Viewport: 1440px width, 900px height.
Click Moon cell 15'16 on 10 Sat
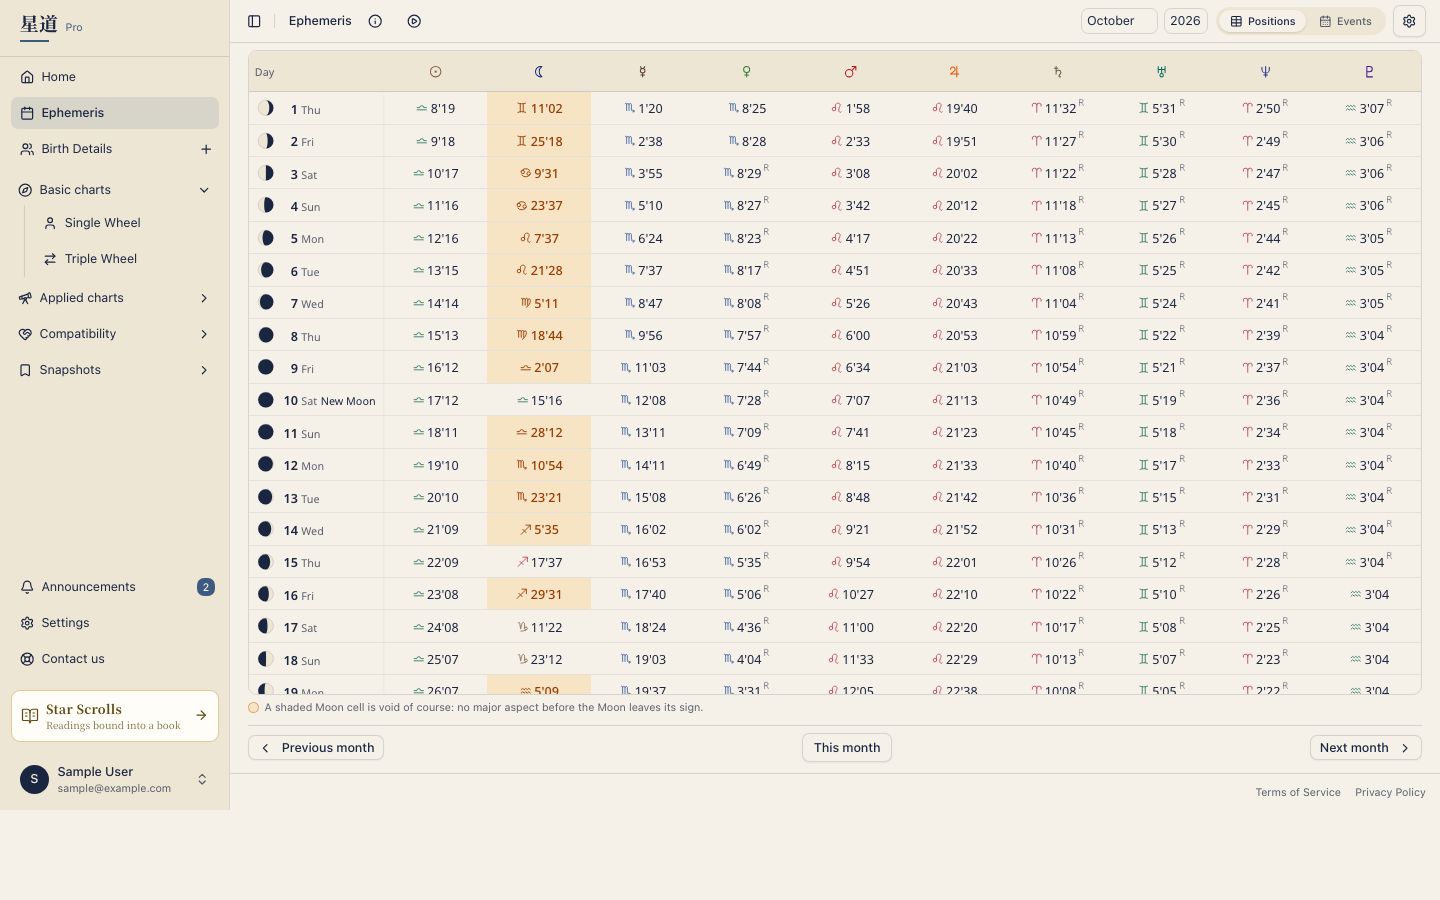[539, 400]
